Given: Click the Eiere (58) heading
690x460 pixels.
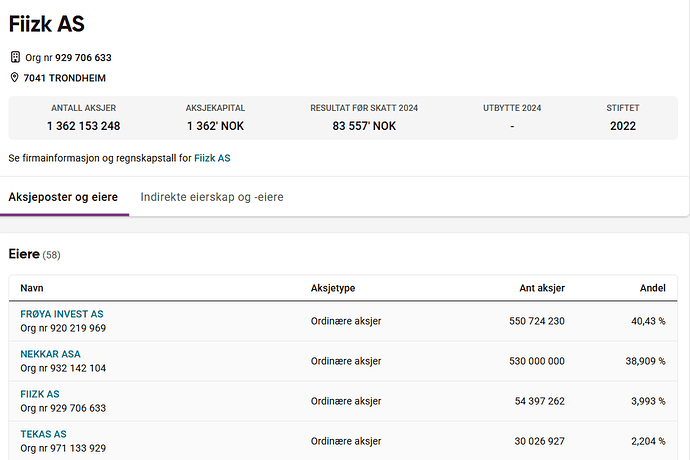Looking at the screenshot, I should (x=34, y=254).
